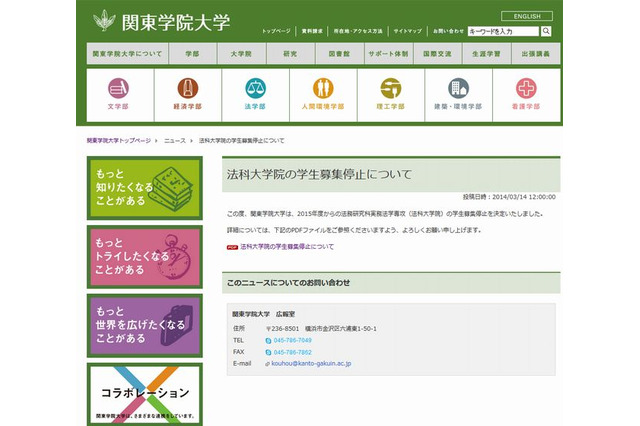Open the 研究 menu item
The image size is (640, 426).
click(290, 53)
